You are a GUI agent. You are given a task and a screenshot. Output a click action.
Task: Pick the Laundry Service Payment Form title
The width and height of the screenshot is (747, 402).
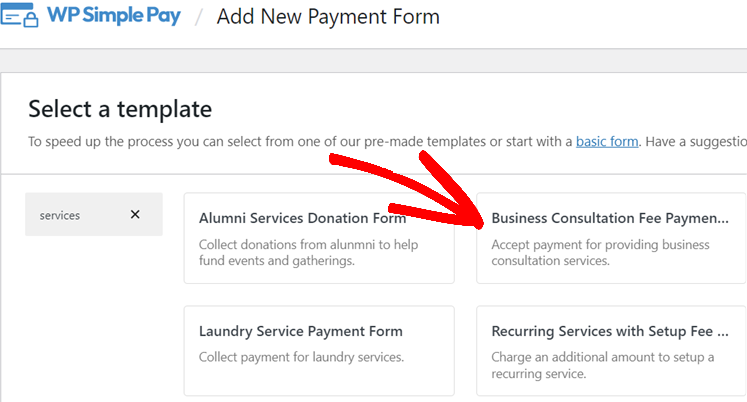coord(301,331)
